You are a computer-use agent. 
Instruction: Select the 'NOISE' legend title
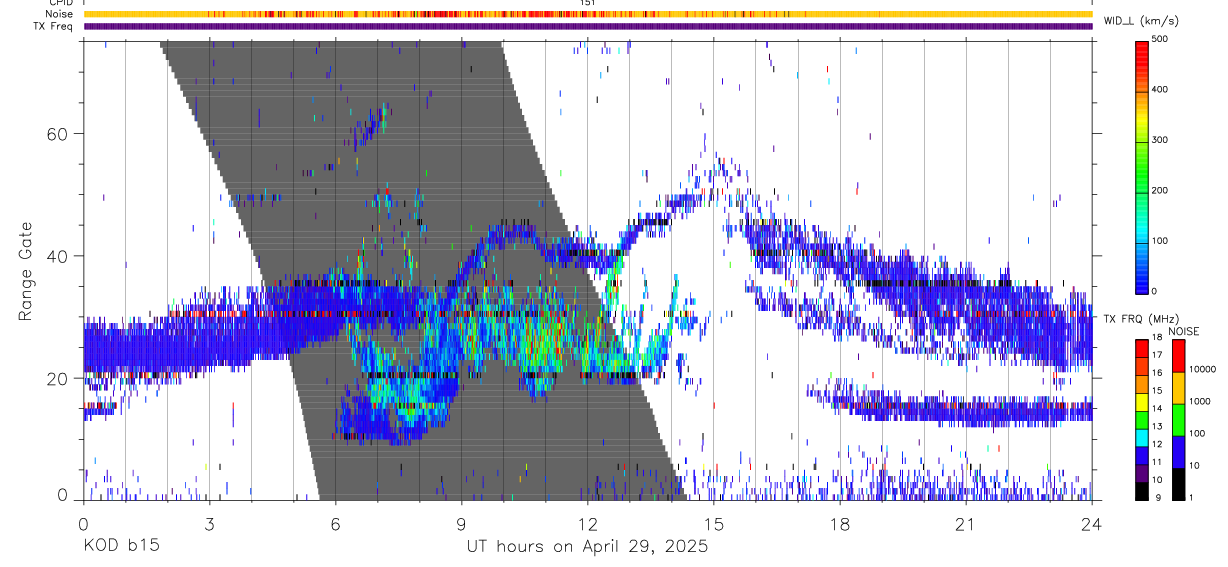tap(1186, 331)
